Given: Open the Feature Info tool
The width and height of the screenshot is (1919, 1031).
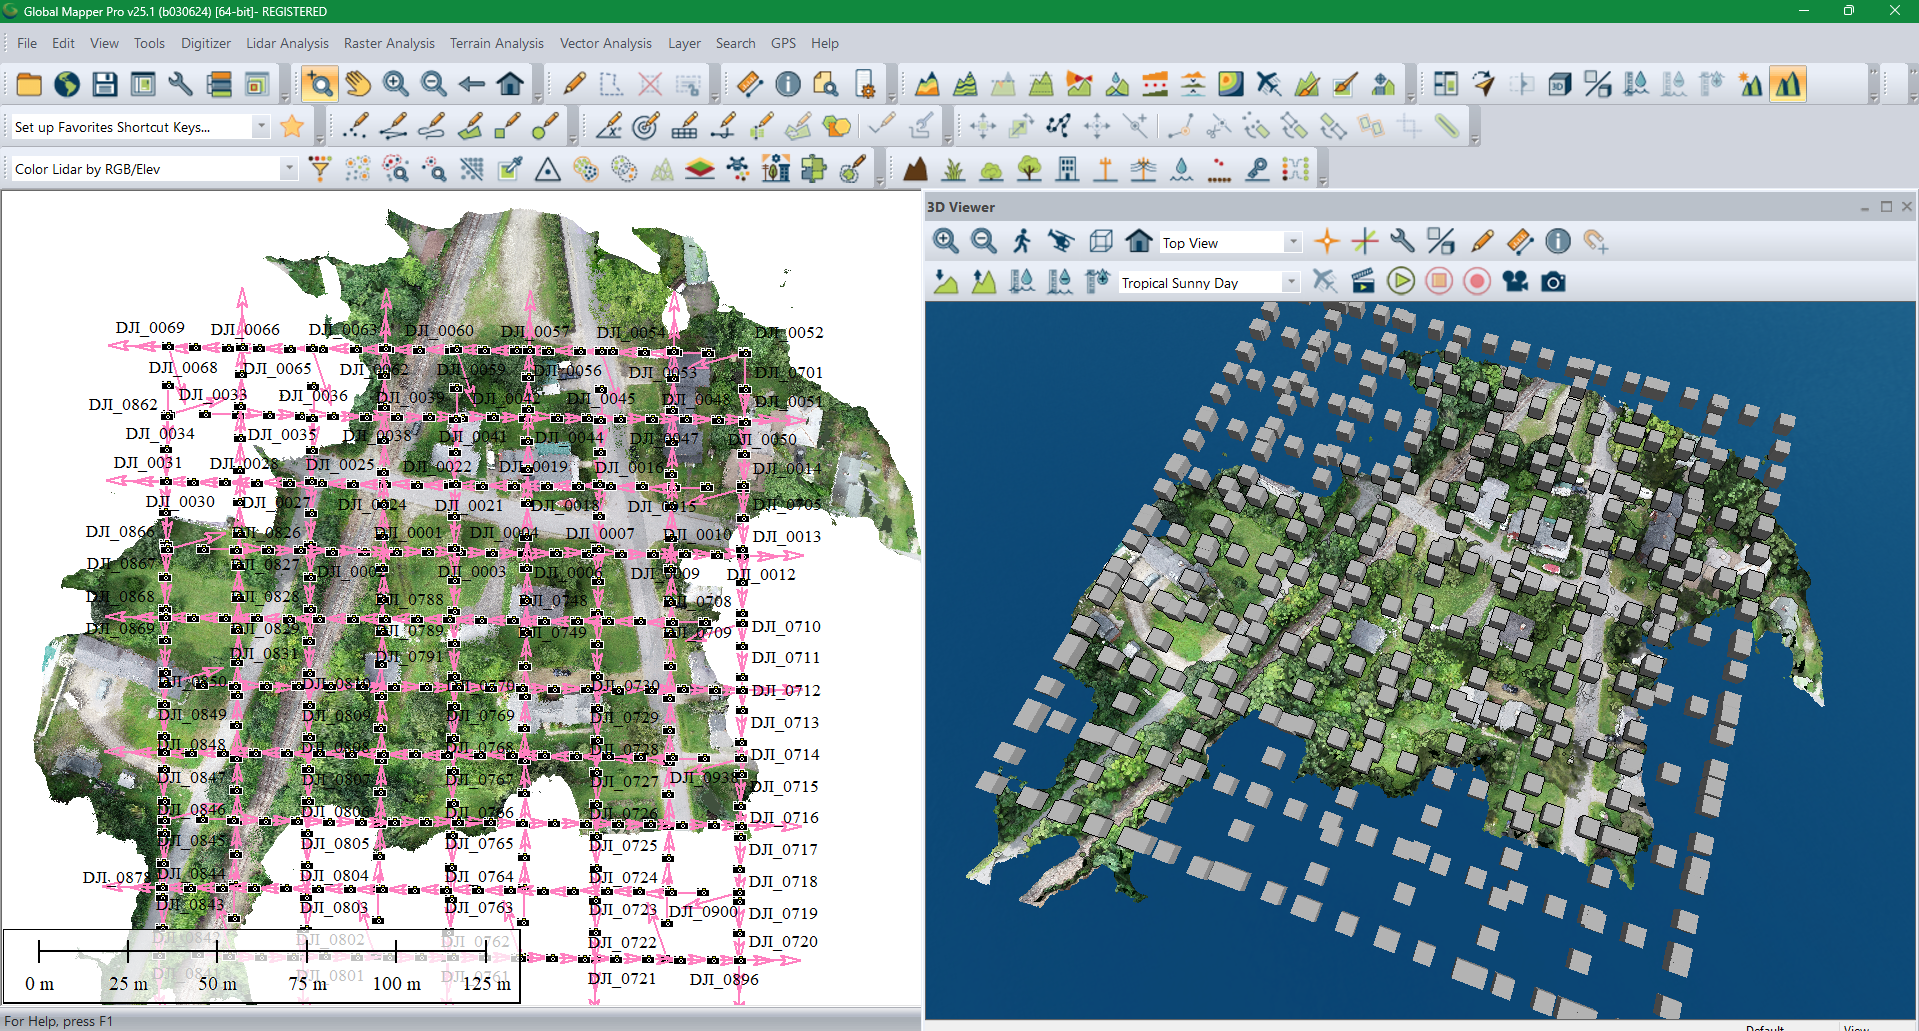Looking at the screenshot, I should click(x=787, y=84).
